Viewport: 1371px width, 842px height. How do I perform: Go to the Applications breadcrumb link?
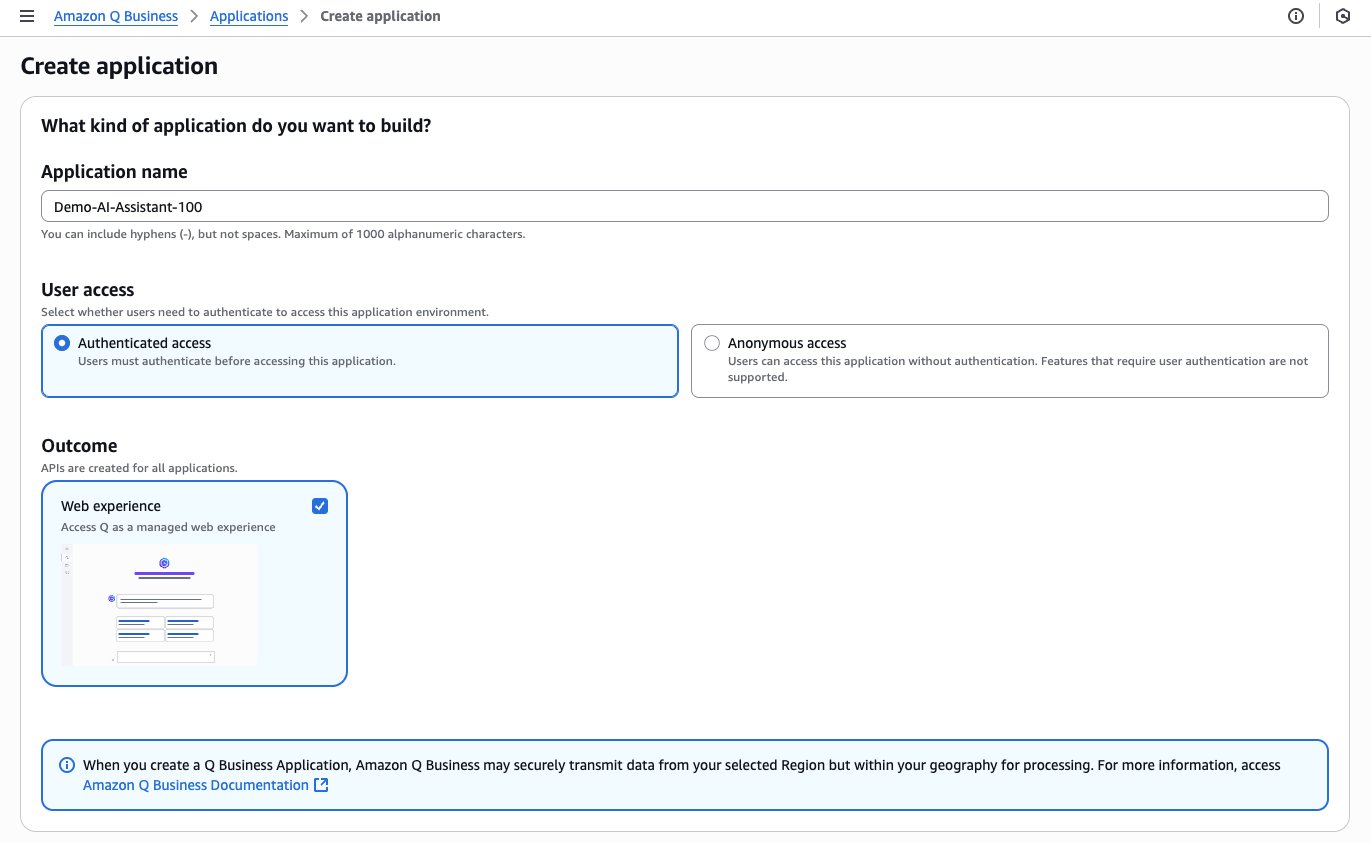click(x=249, y=16)
